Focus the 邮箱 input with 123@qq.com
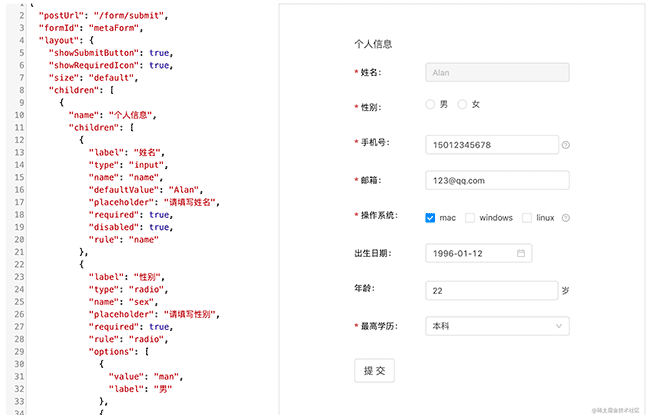 click(x=497, y=180)
